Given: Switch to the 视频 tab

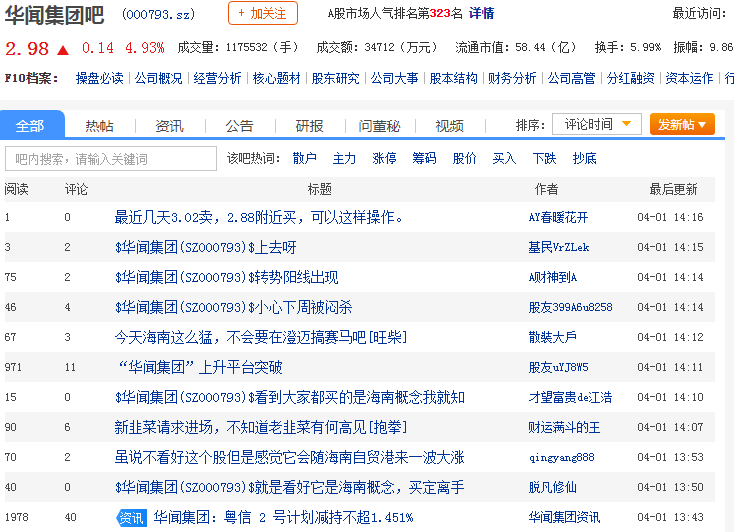Looking at the screenshot, I should [449, 126].
